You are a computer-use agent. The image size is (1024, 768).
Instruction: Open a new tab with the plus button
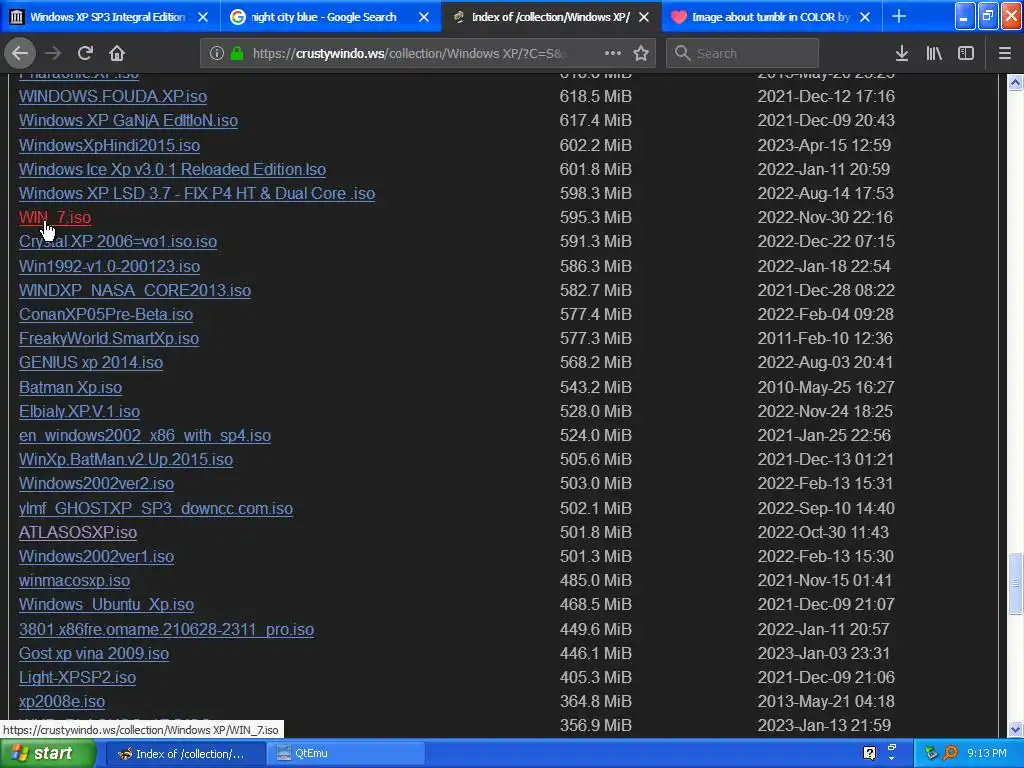pyautogui.click(x=899, y=16)
